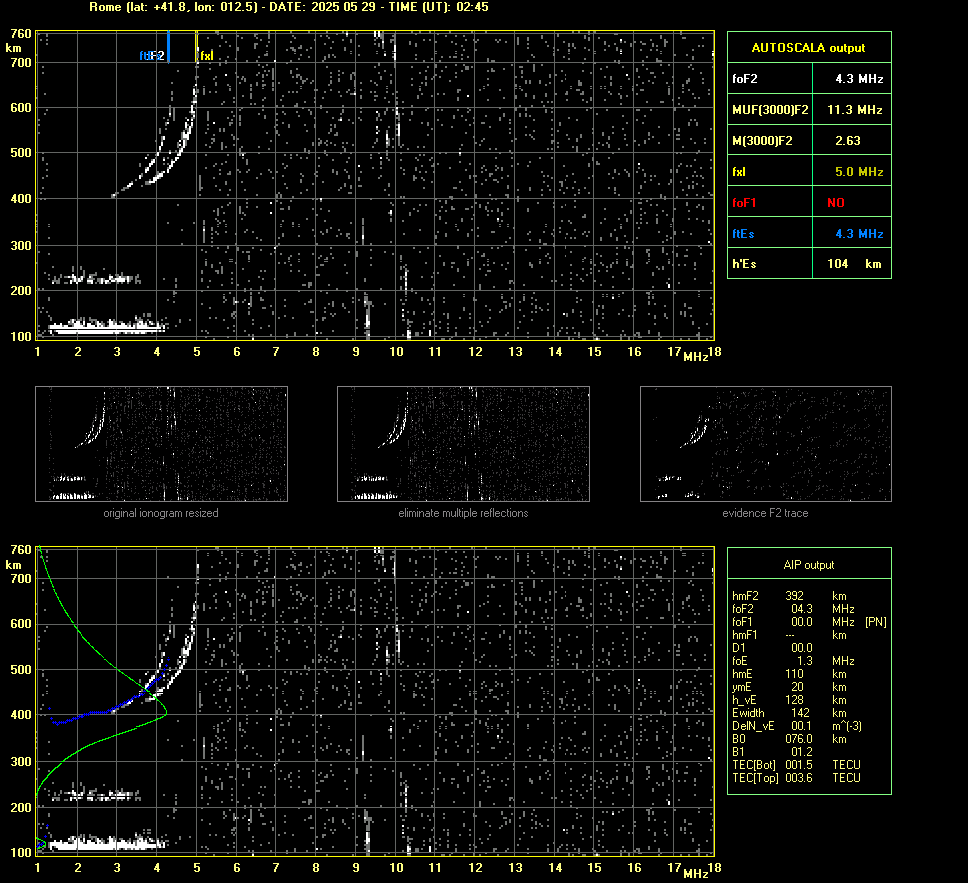Click the Rome station date and time title

pyautogui.click(x=289, y=7)
